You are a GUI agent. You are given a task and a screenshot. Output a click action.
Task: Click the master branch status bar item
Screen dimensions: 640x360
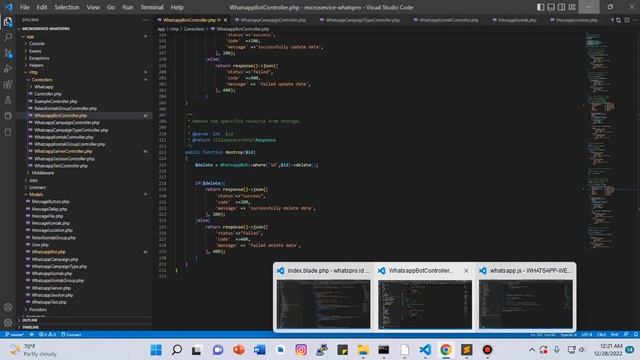(14, 335)
